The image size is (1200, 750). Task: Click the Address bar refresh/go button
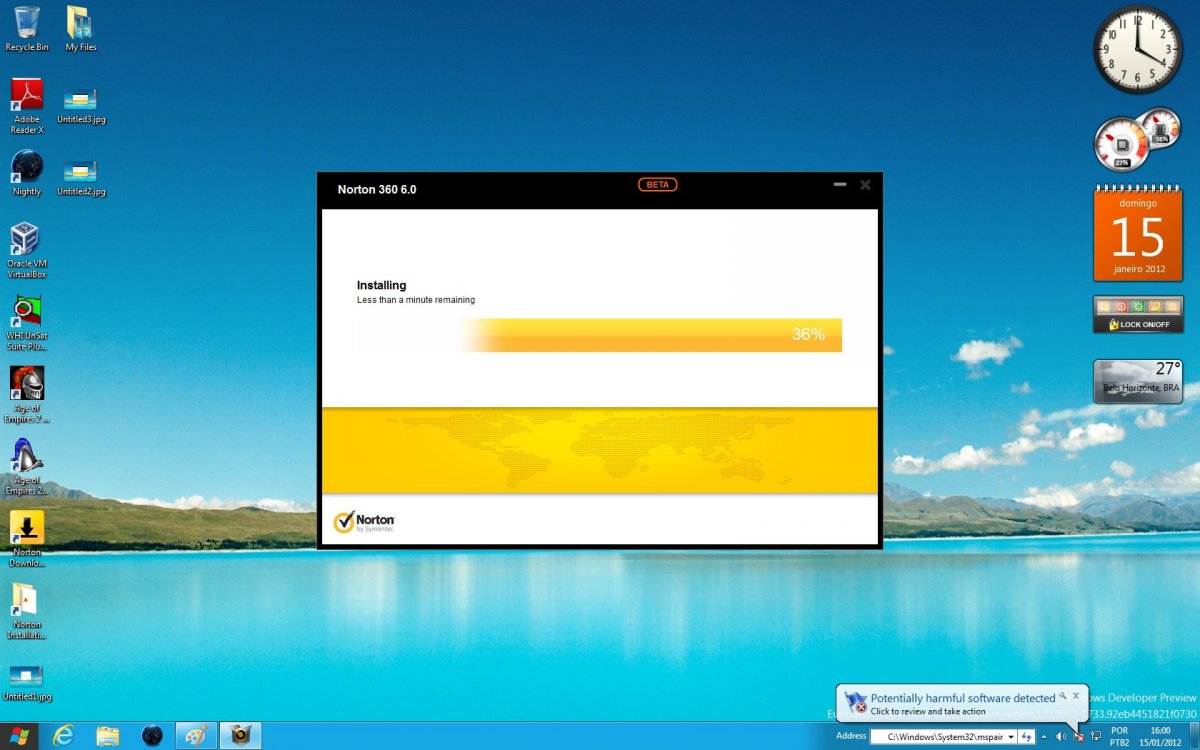(1026, 737)
